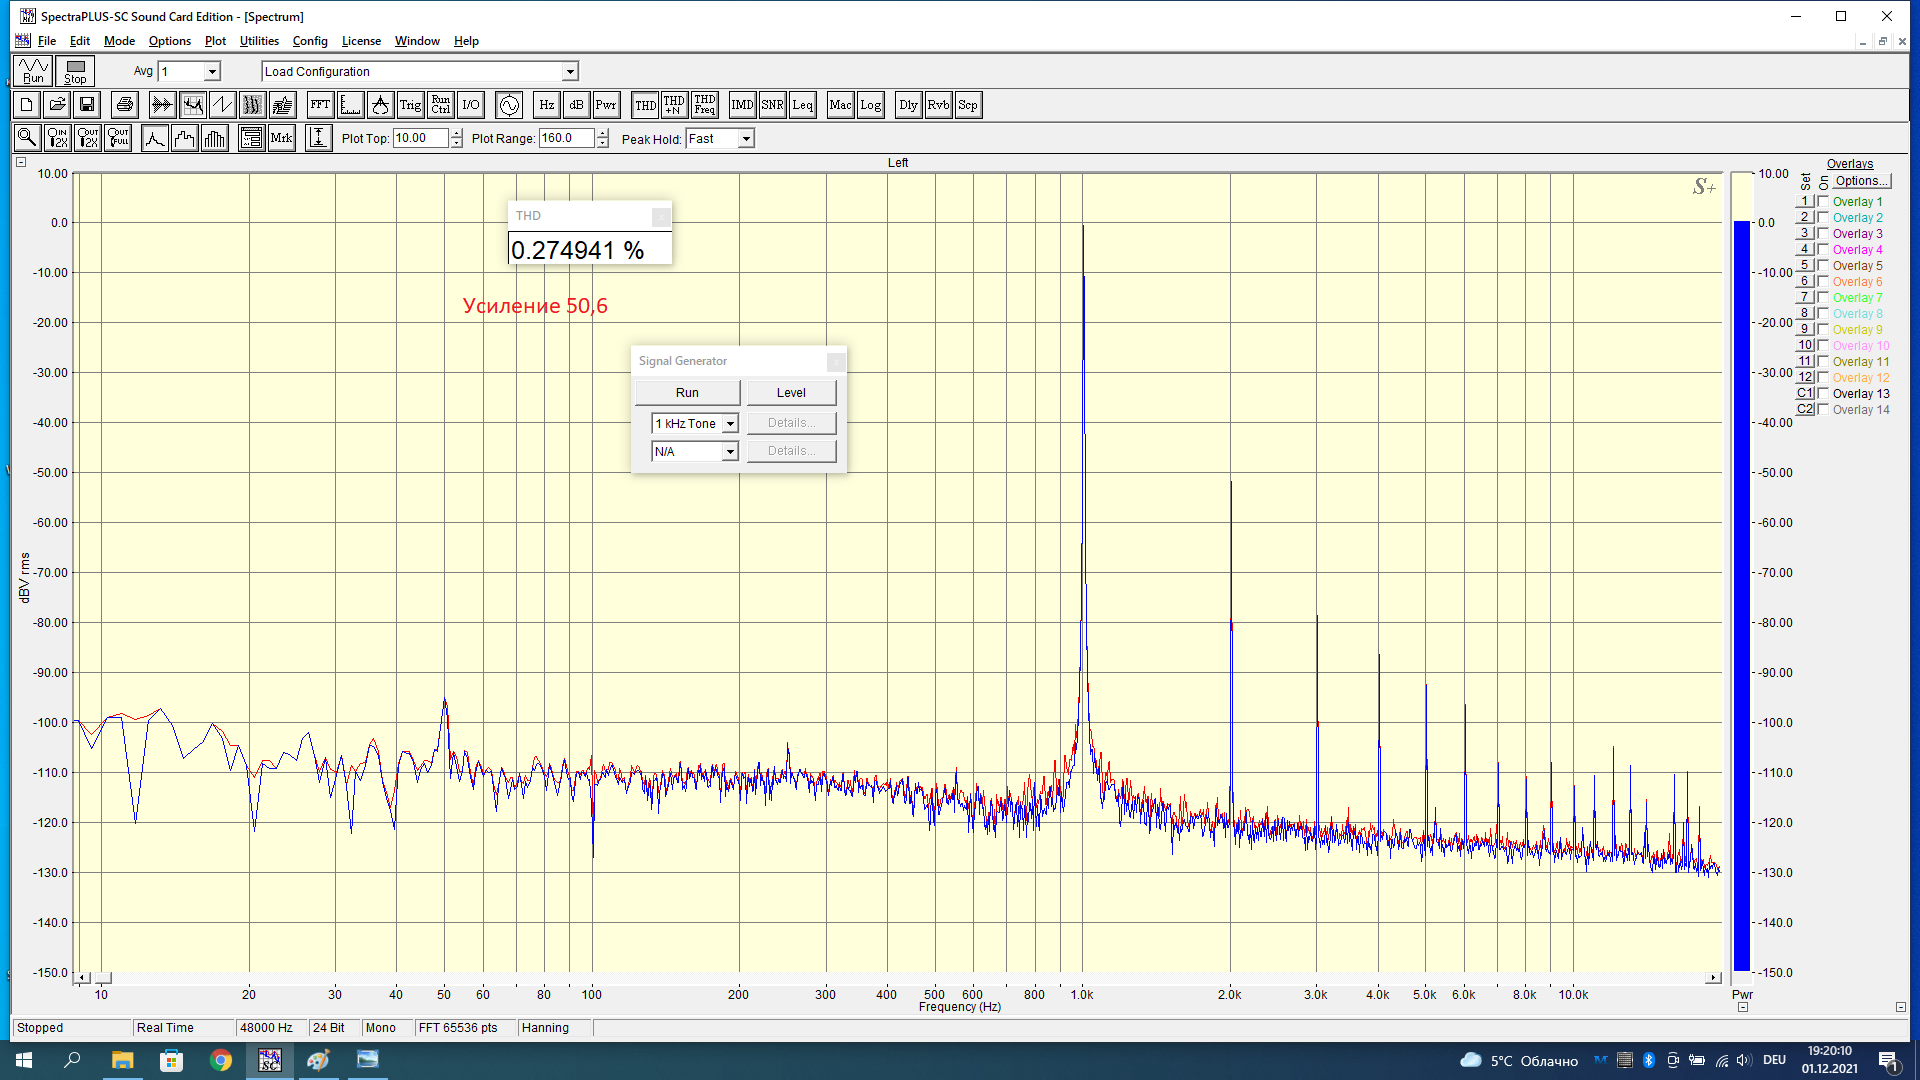Open the signal generator sine icon
The image size is (1920, 1080).
click(x=509, y=105)
